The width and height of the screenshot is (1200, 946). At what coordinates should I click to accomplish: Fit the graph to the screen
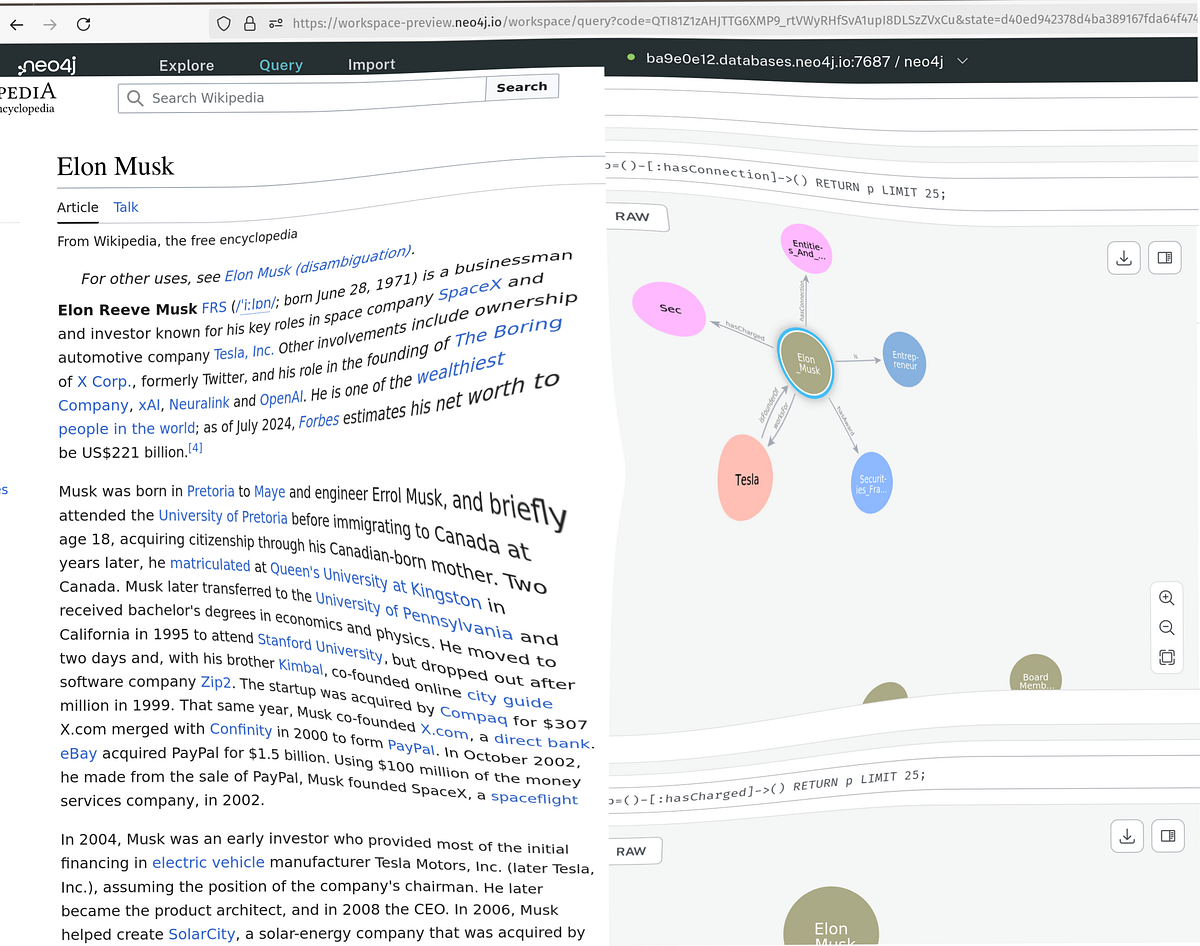tap(1166, 658)
